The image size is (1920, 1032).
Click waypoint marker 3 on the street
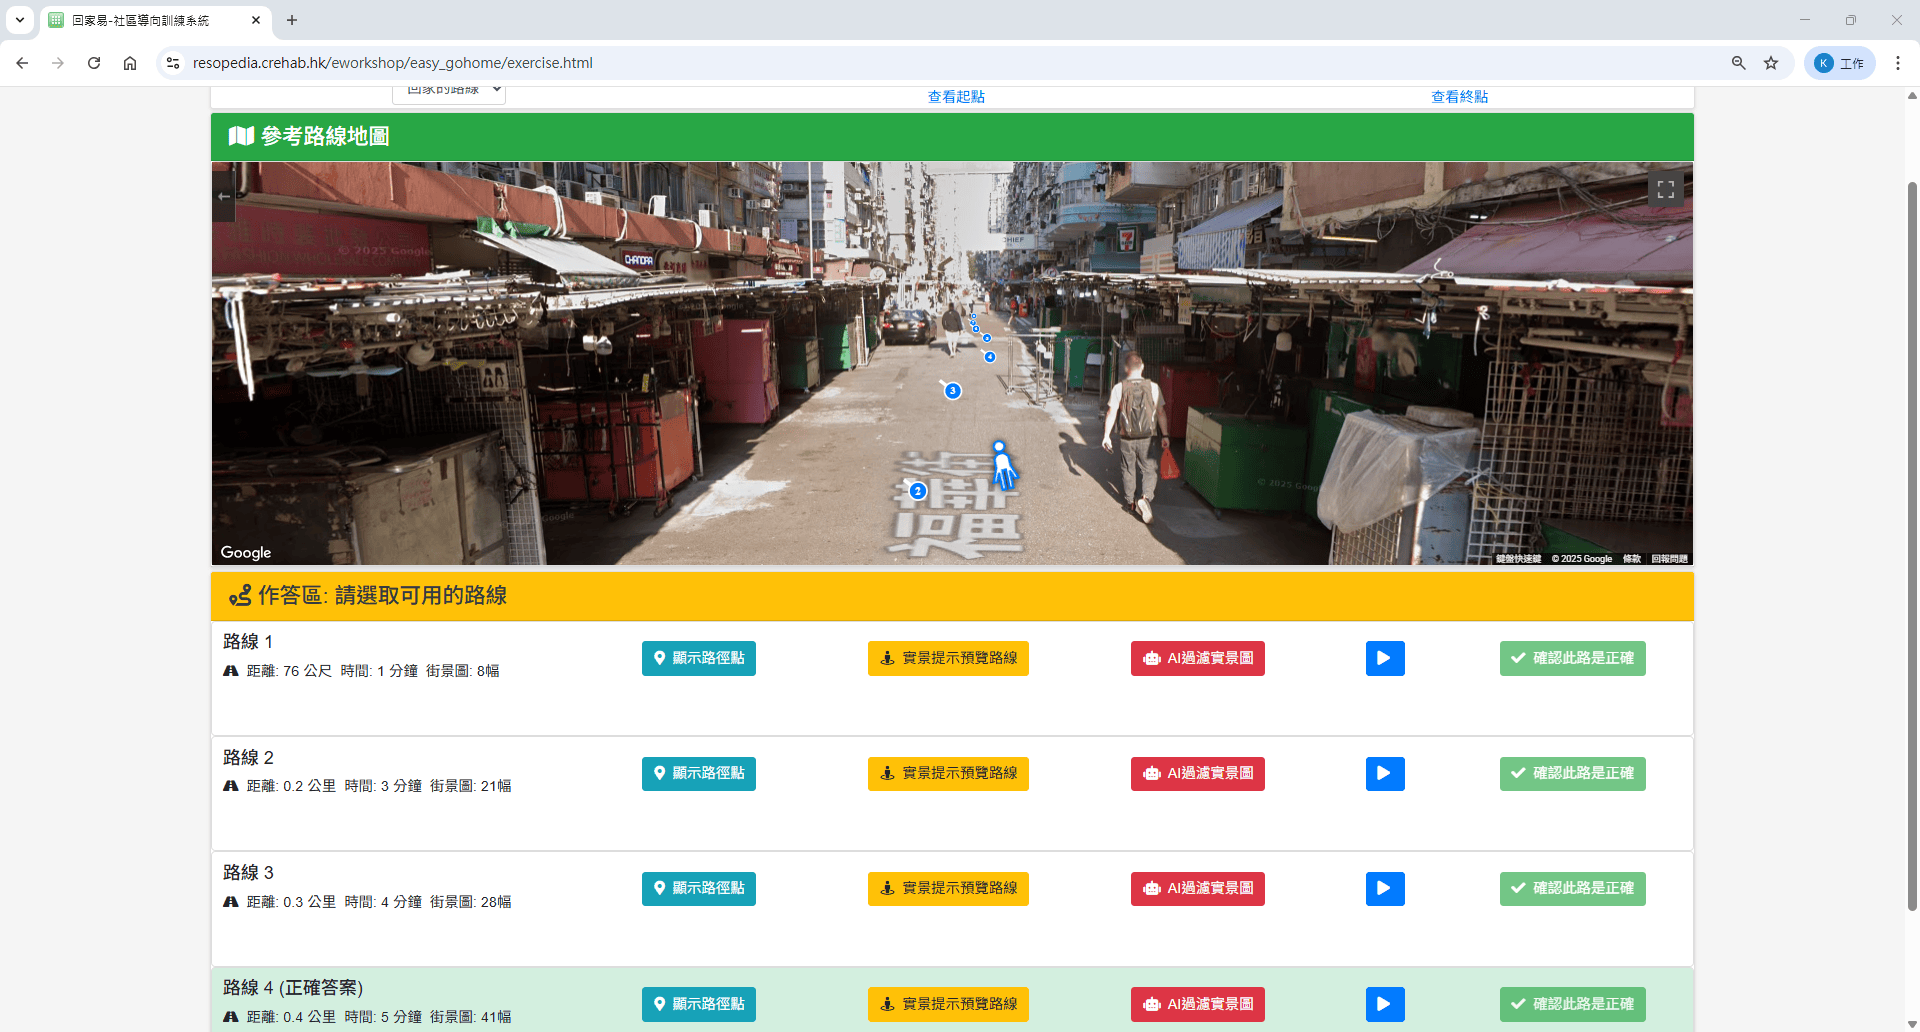(x=953, y=391)
